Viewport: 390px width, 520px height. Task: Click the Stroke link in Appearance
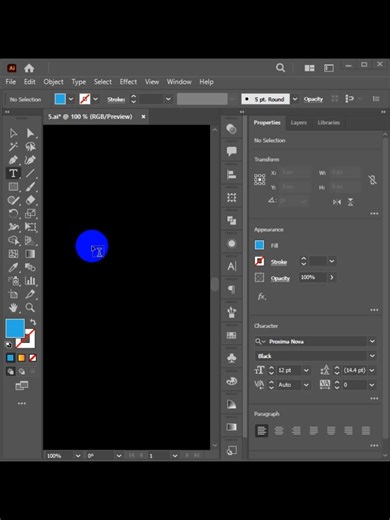point(279,262)
